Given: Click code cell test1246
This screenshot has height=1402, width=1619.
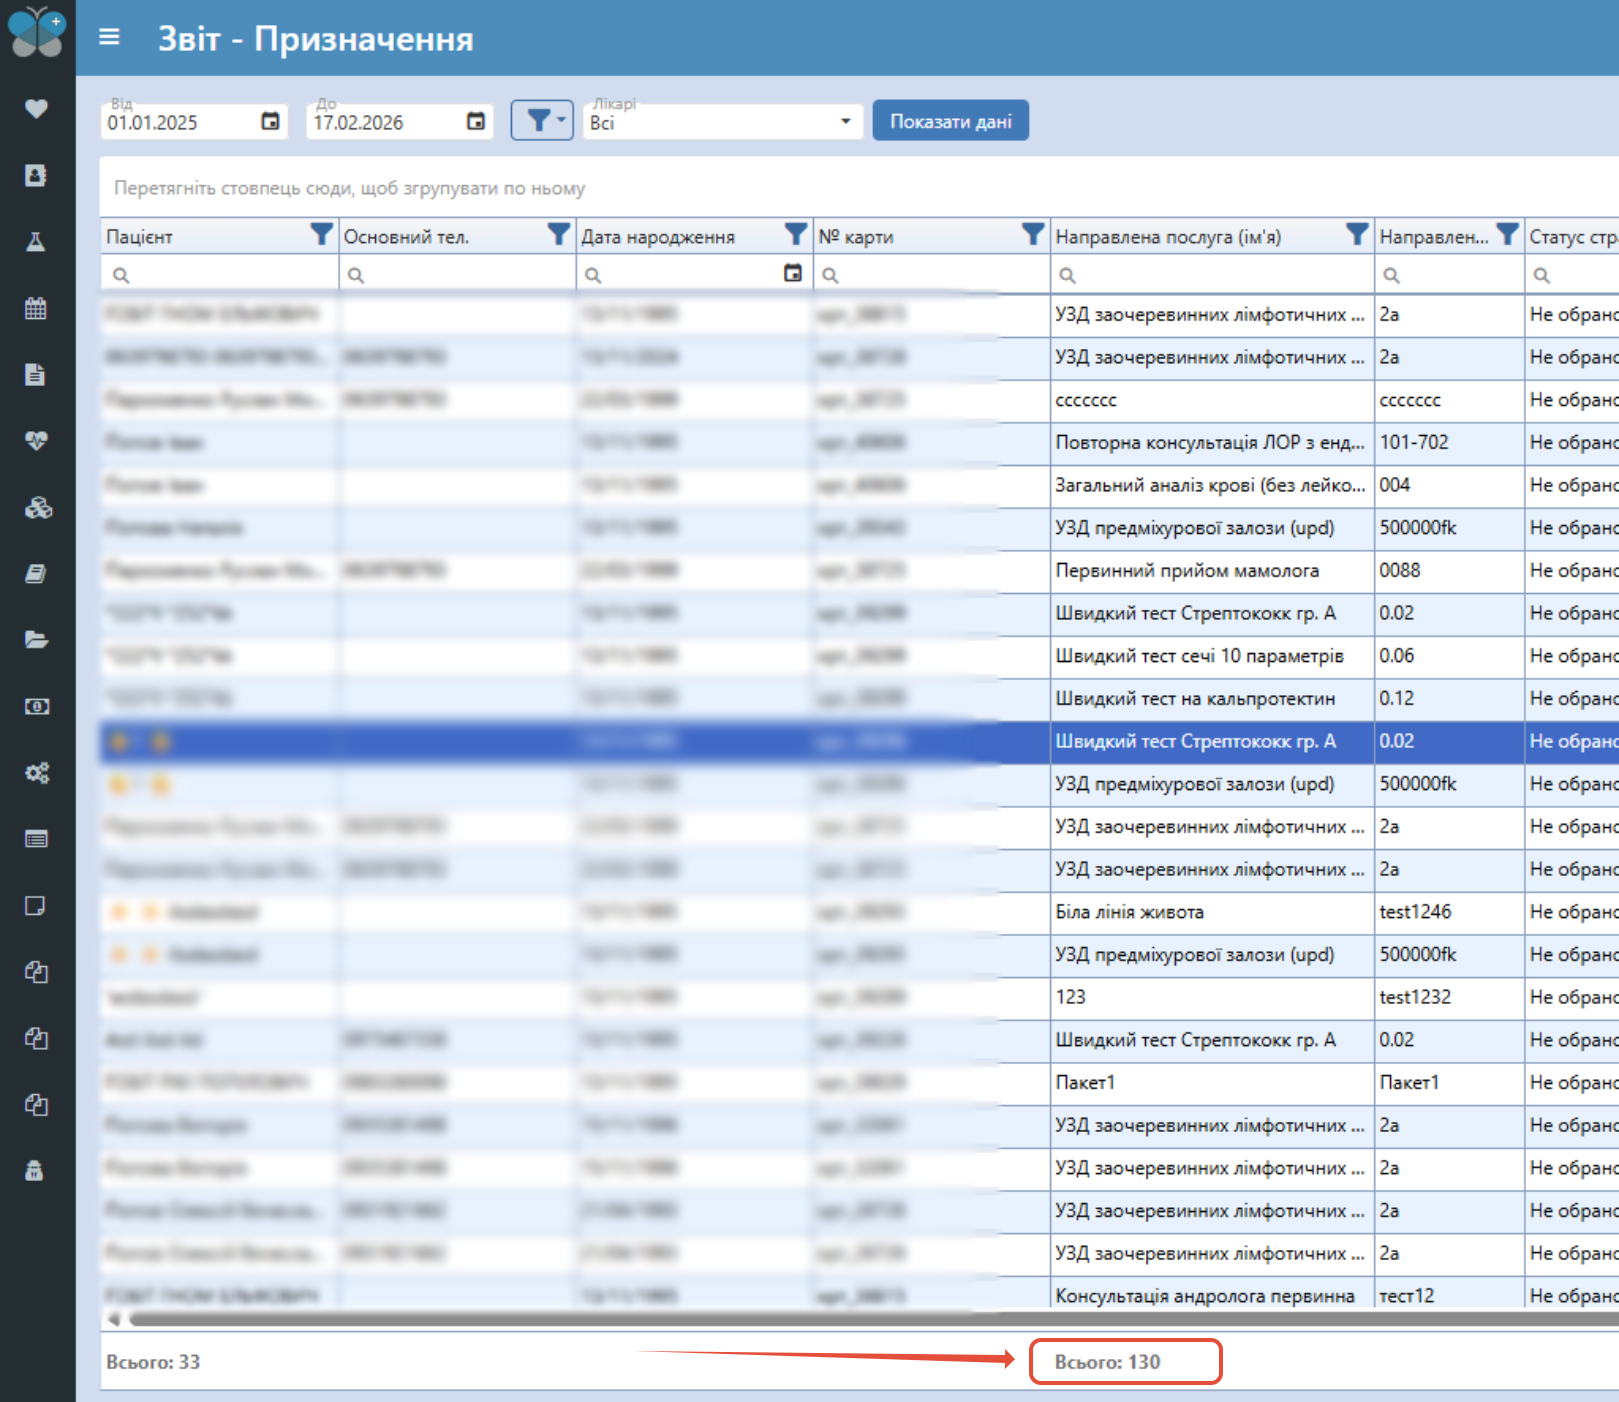Looking at the screenshot, I should (1449, 912).
